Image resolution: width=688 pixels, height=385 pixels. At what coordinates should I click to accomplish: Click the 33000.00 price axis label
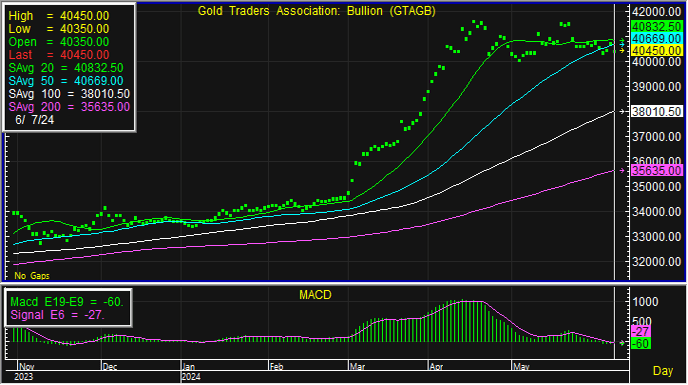pos(656,237)
